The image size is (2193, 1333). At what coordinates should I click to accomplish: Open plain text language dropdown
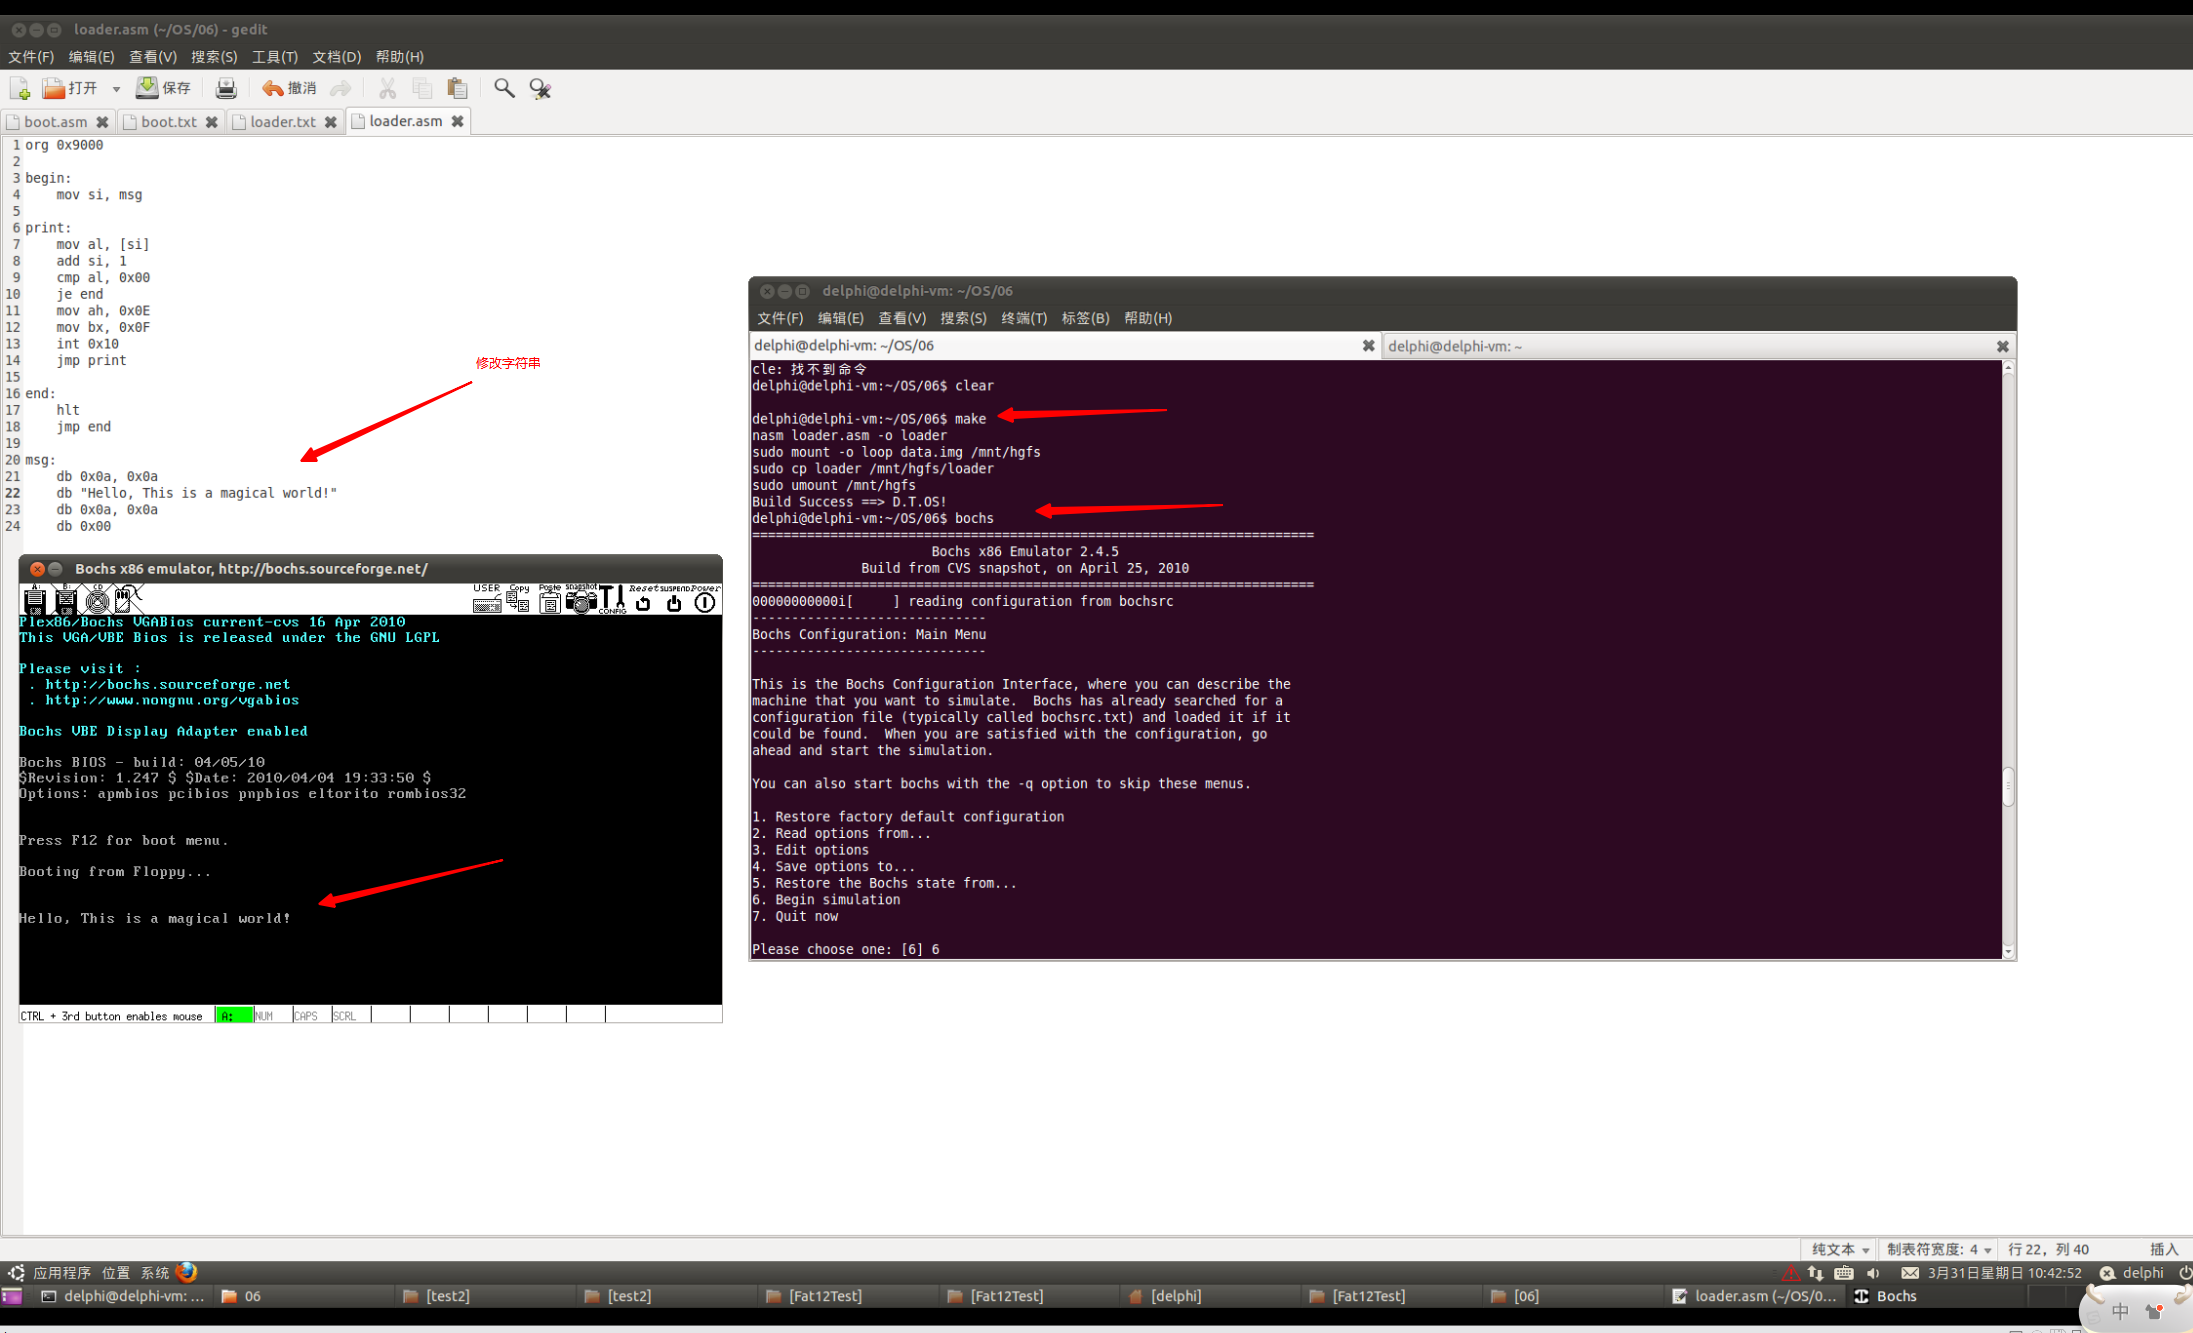(1840, 1249)
